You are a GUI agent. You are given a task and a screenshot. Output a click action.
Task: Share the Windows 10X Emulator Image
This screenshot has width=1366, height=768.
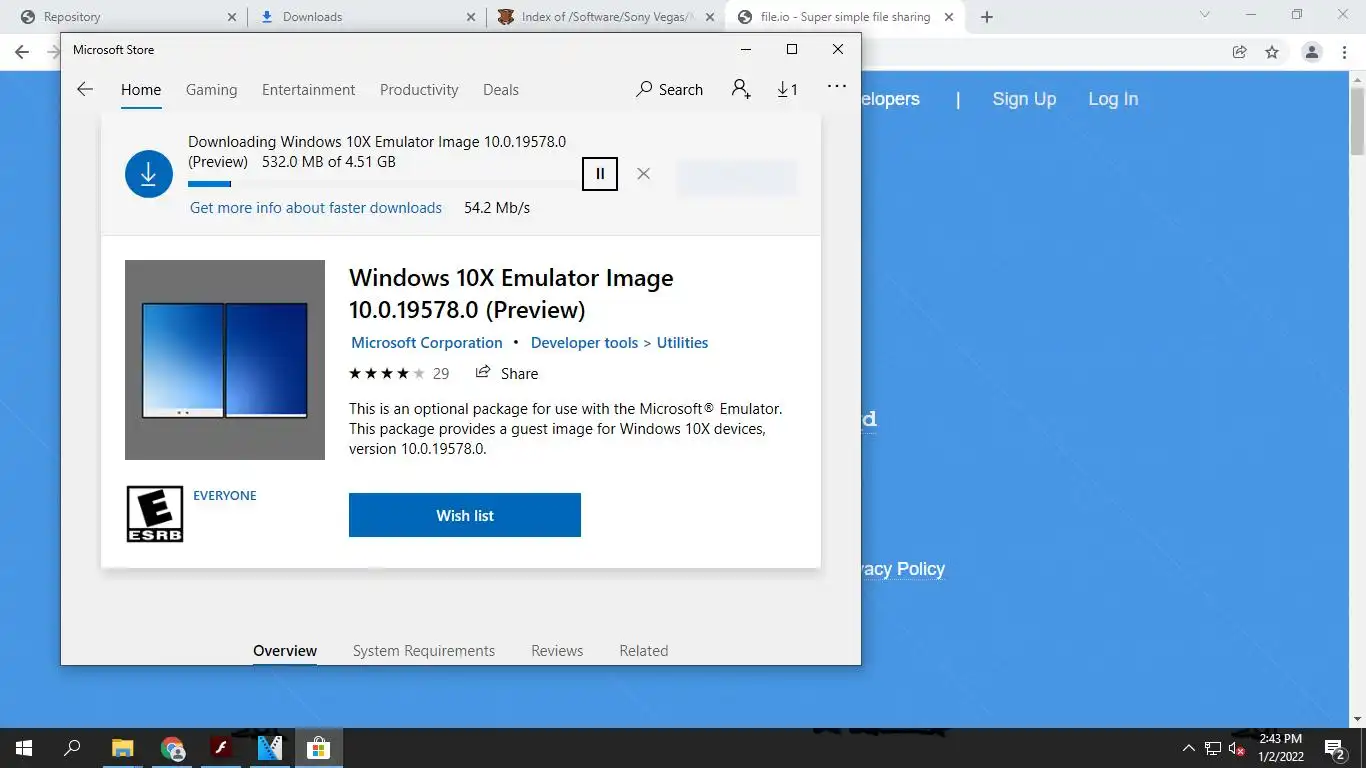[507, 373]
